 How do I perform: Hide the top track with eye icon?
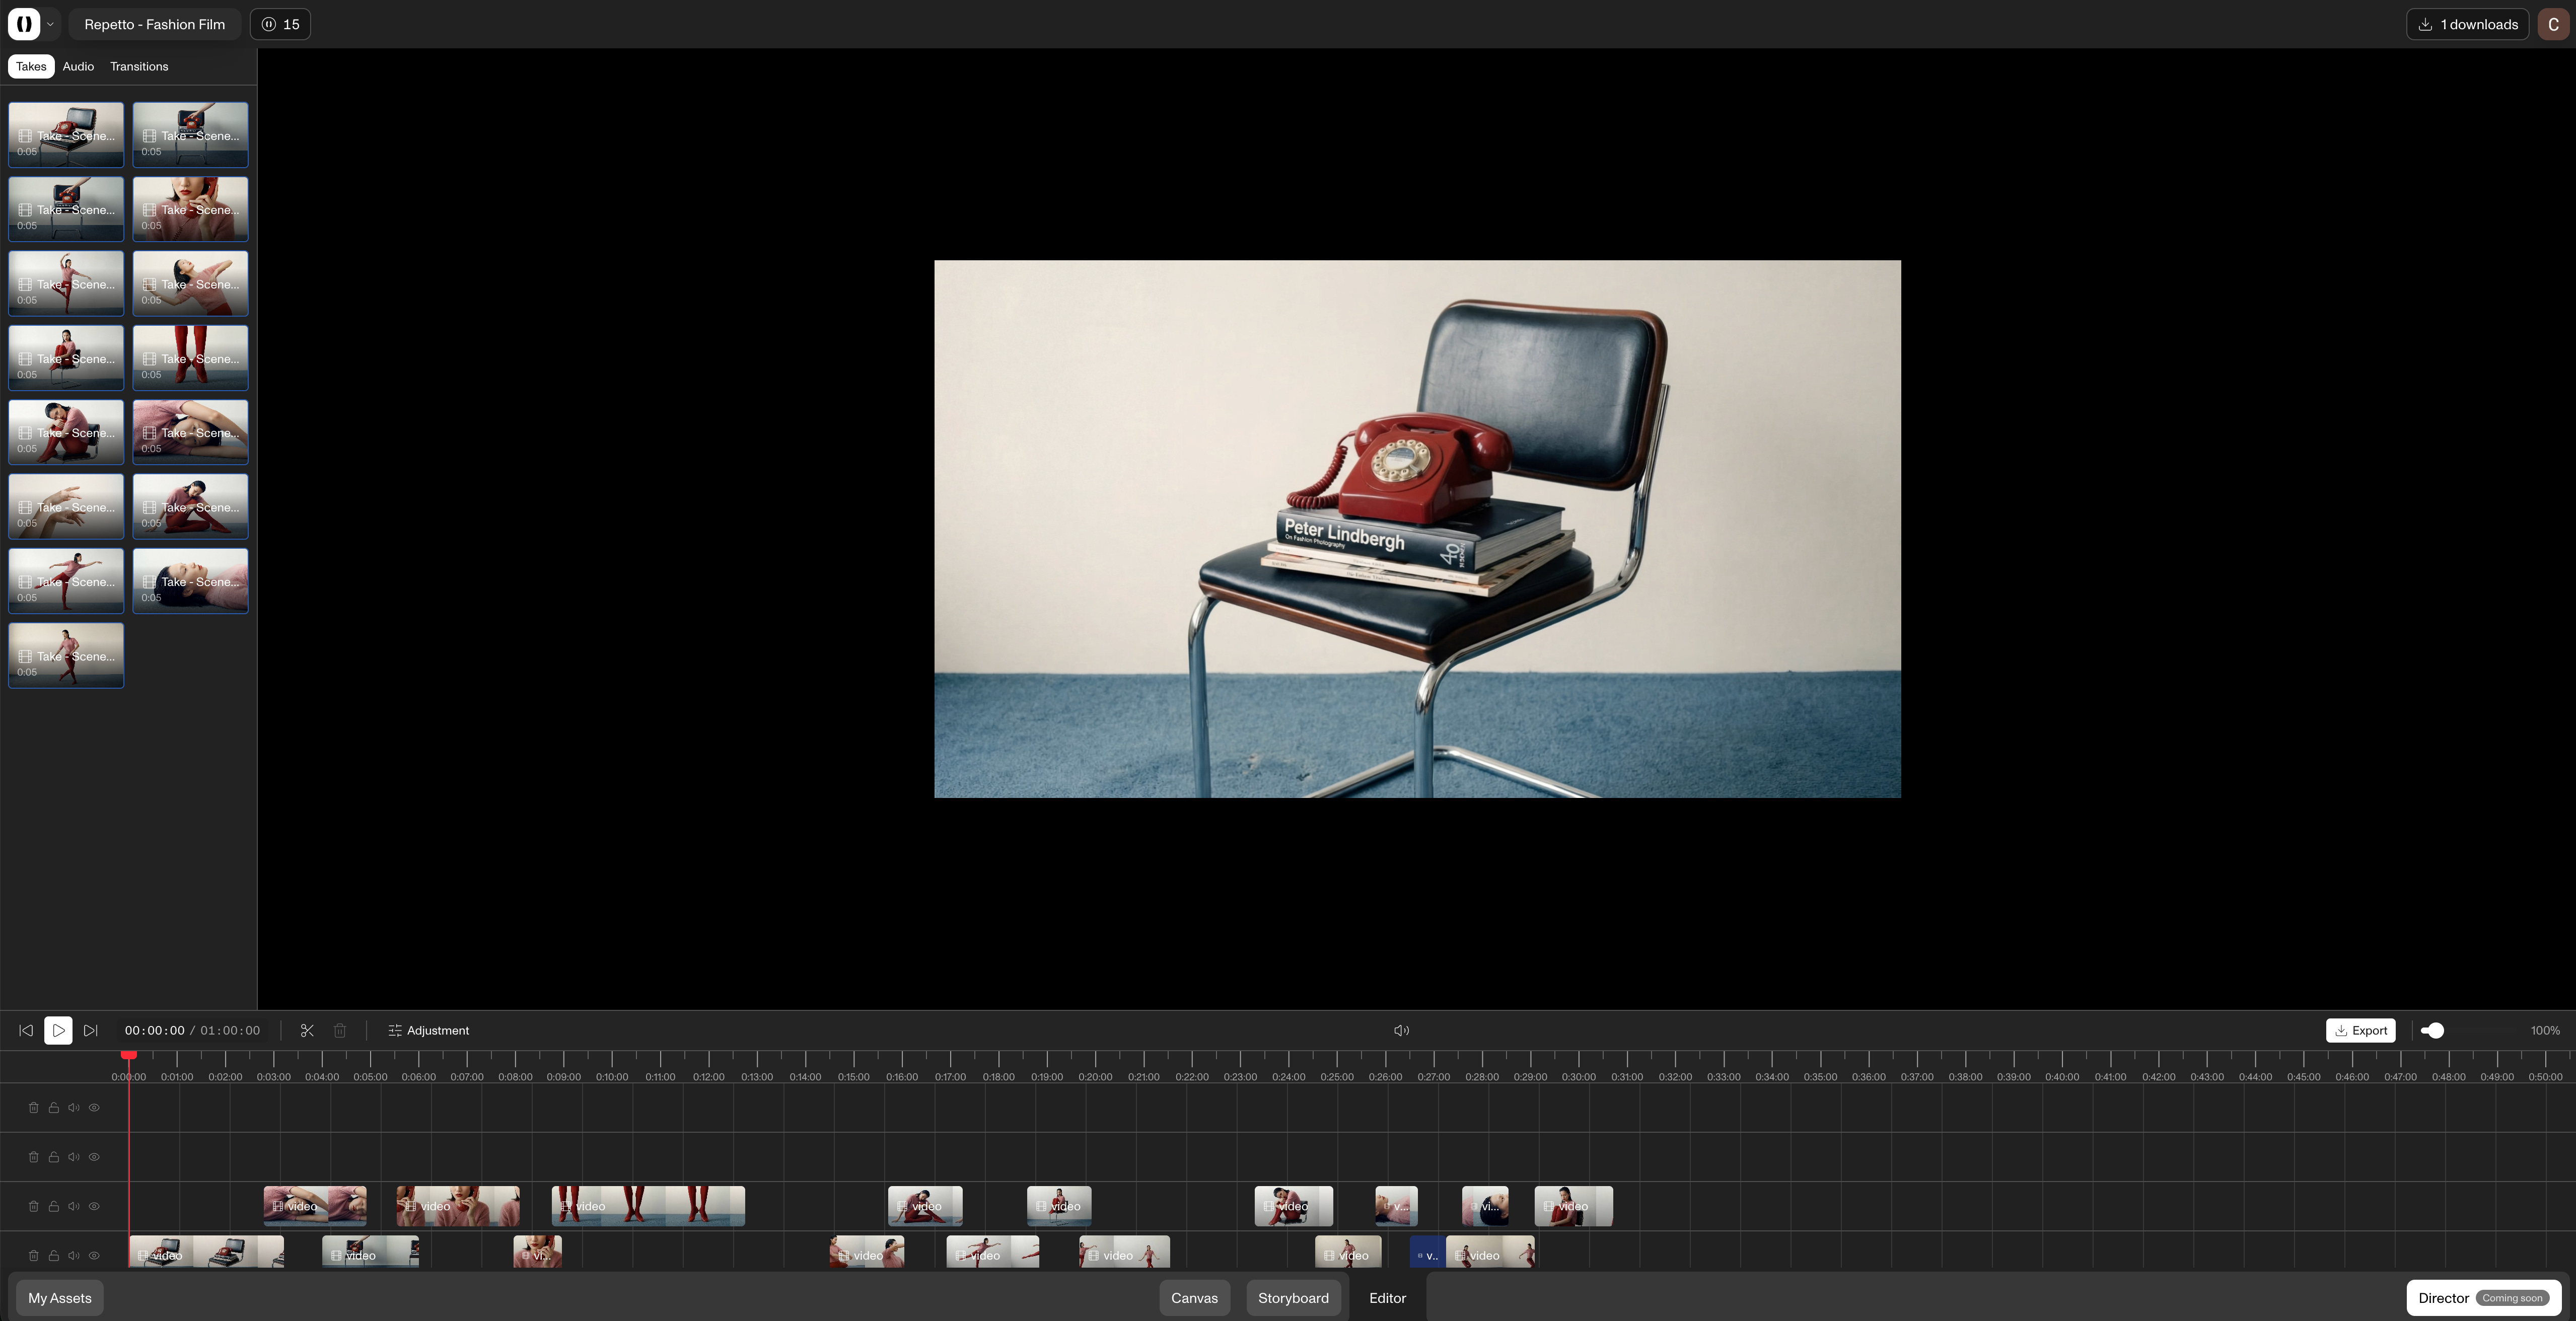pyautogui.click(x=94, y=1107)
